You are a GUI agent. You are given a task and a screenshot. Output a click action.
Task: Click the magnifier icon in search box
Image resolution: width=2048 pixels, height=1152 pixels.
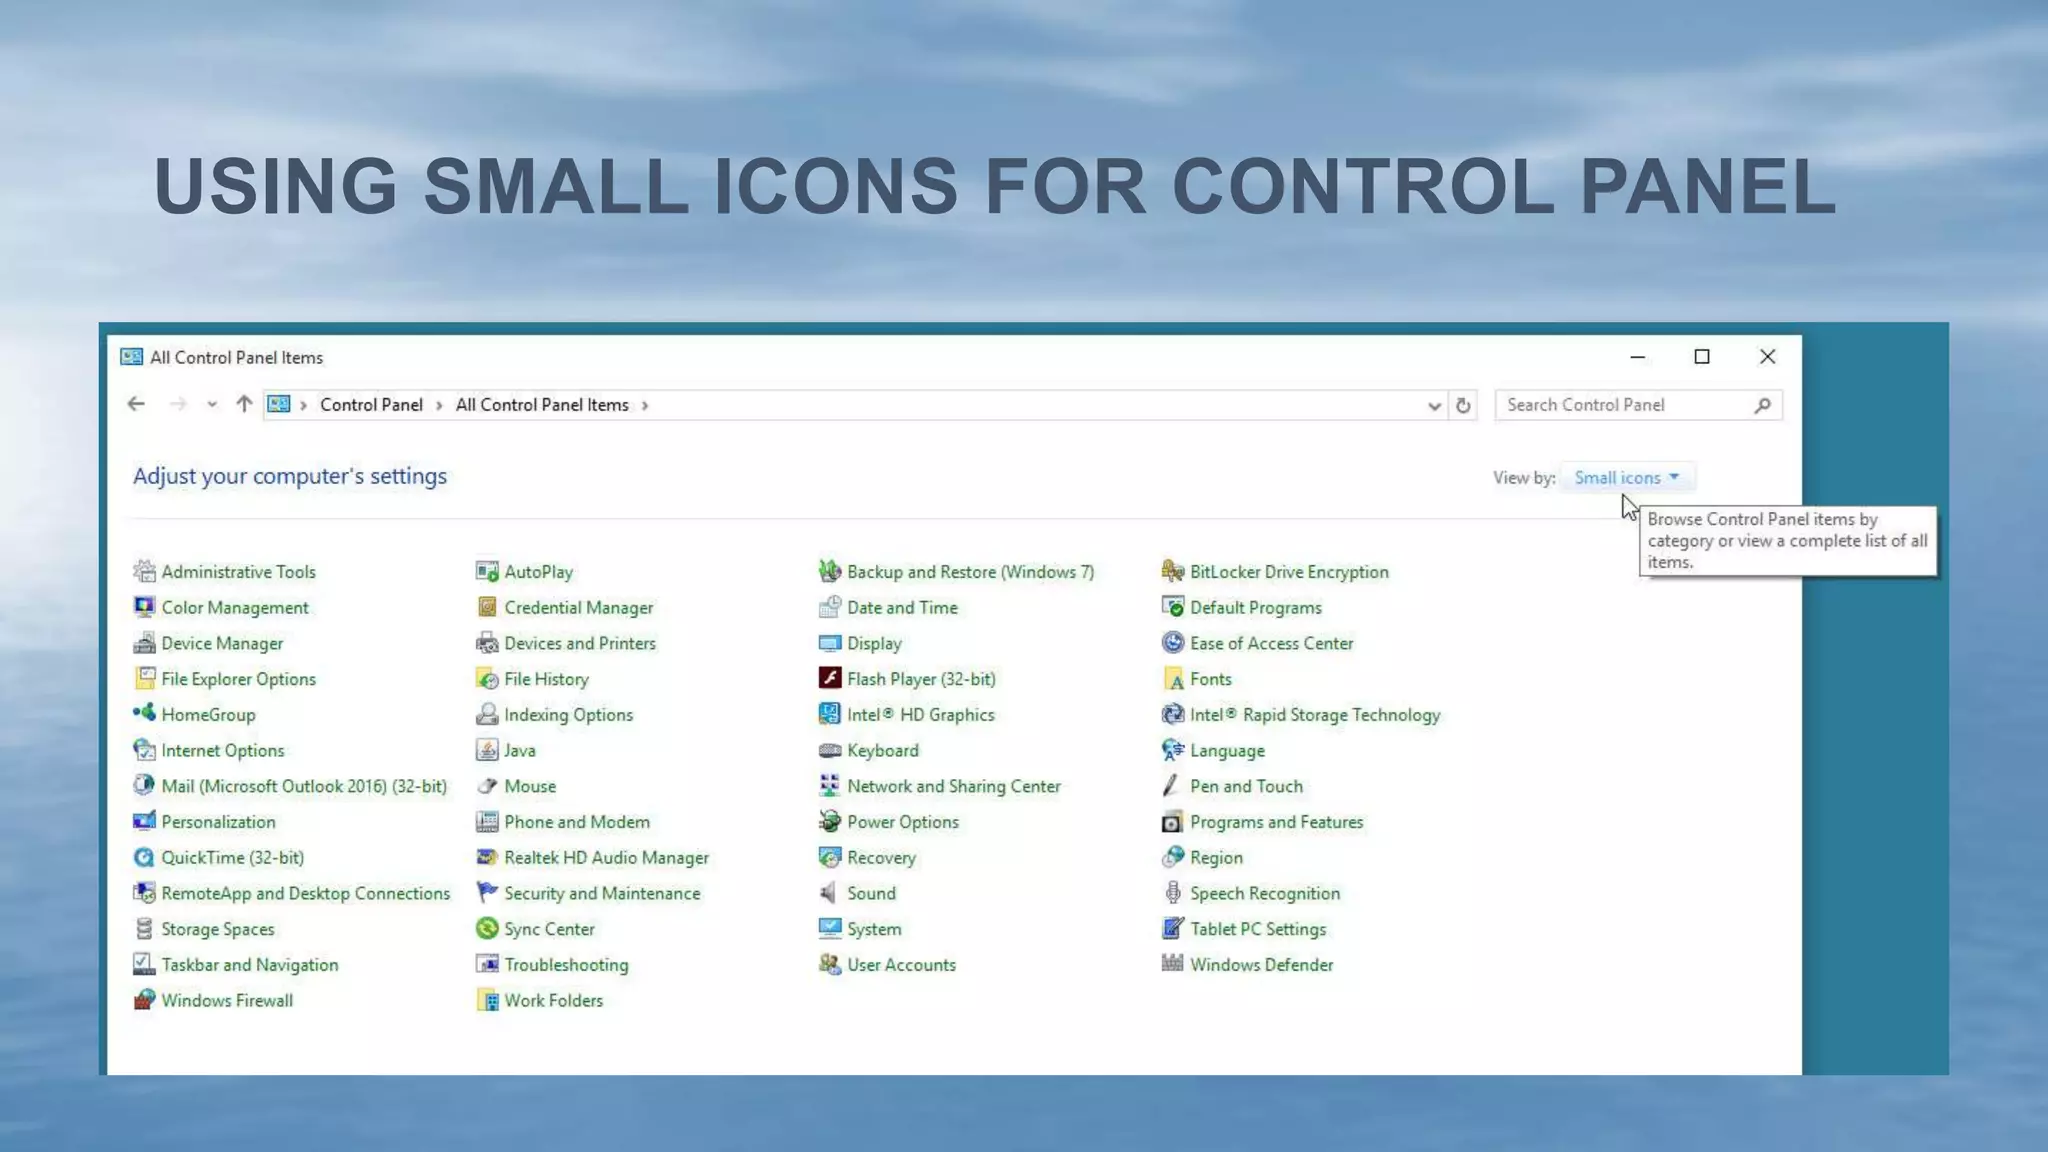tap(1762, 405)
